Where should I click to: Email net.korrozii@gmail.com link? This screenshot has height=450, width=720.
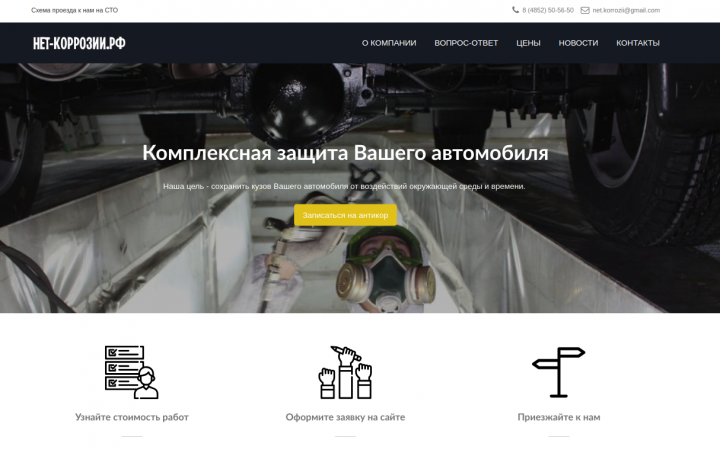coord(626,10)
